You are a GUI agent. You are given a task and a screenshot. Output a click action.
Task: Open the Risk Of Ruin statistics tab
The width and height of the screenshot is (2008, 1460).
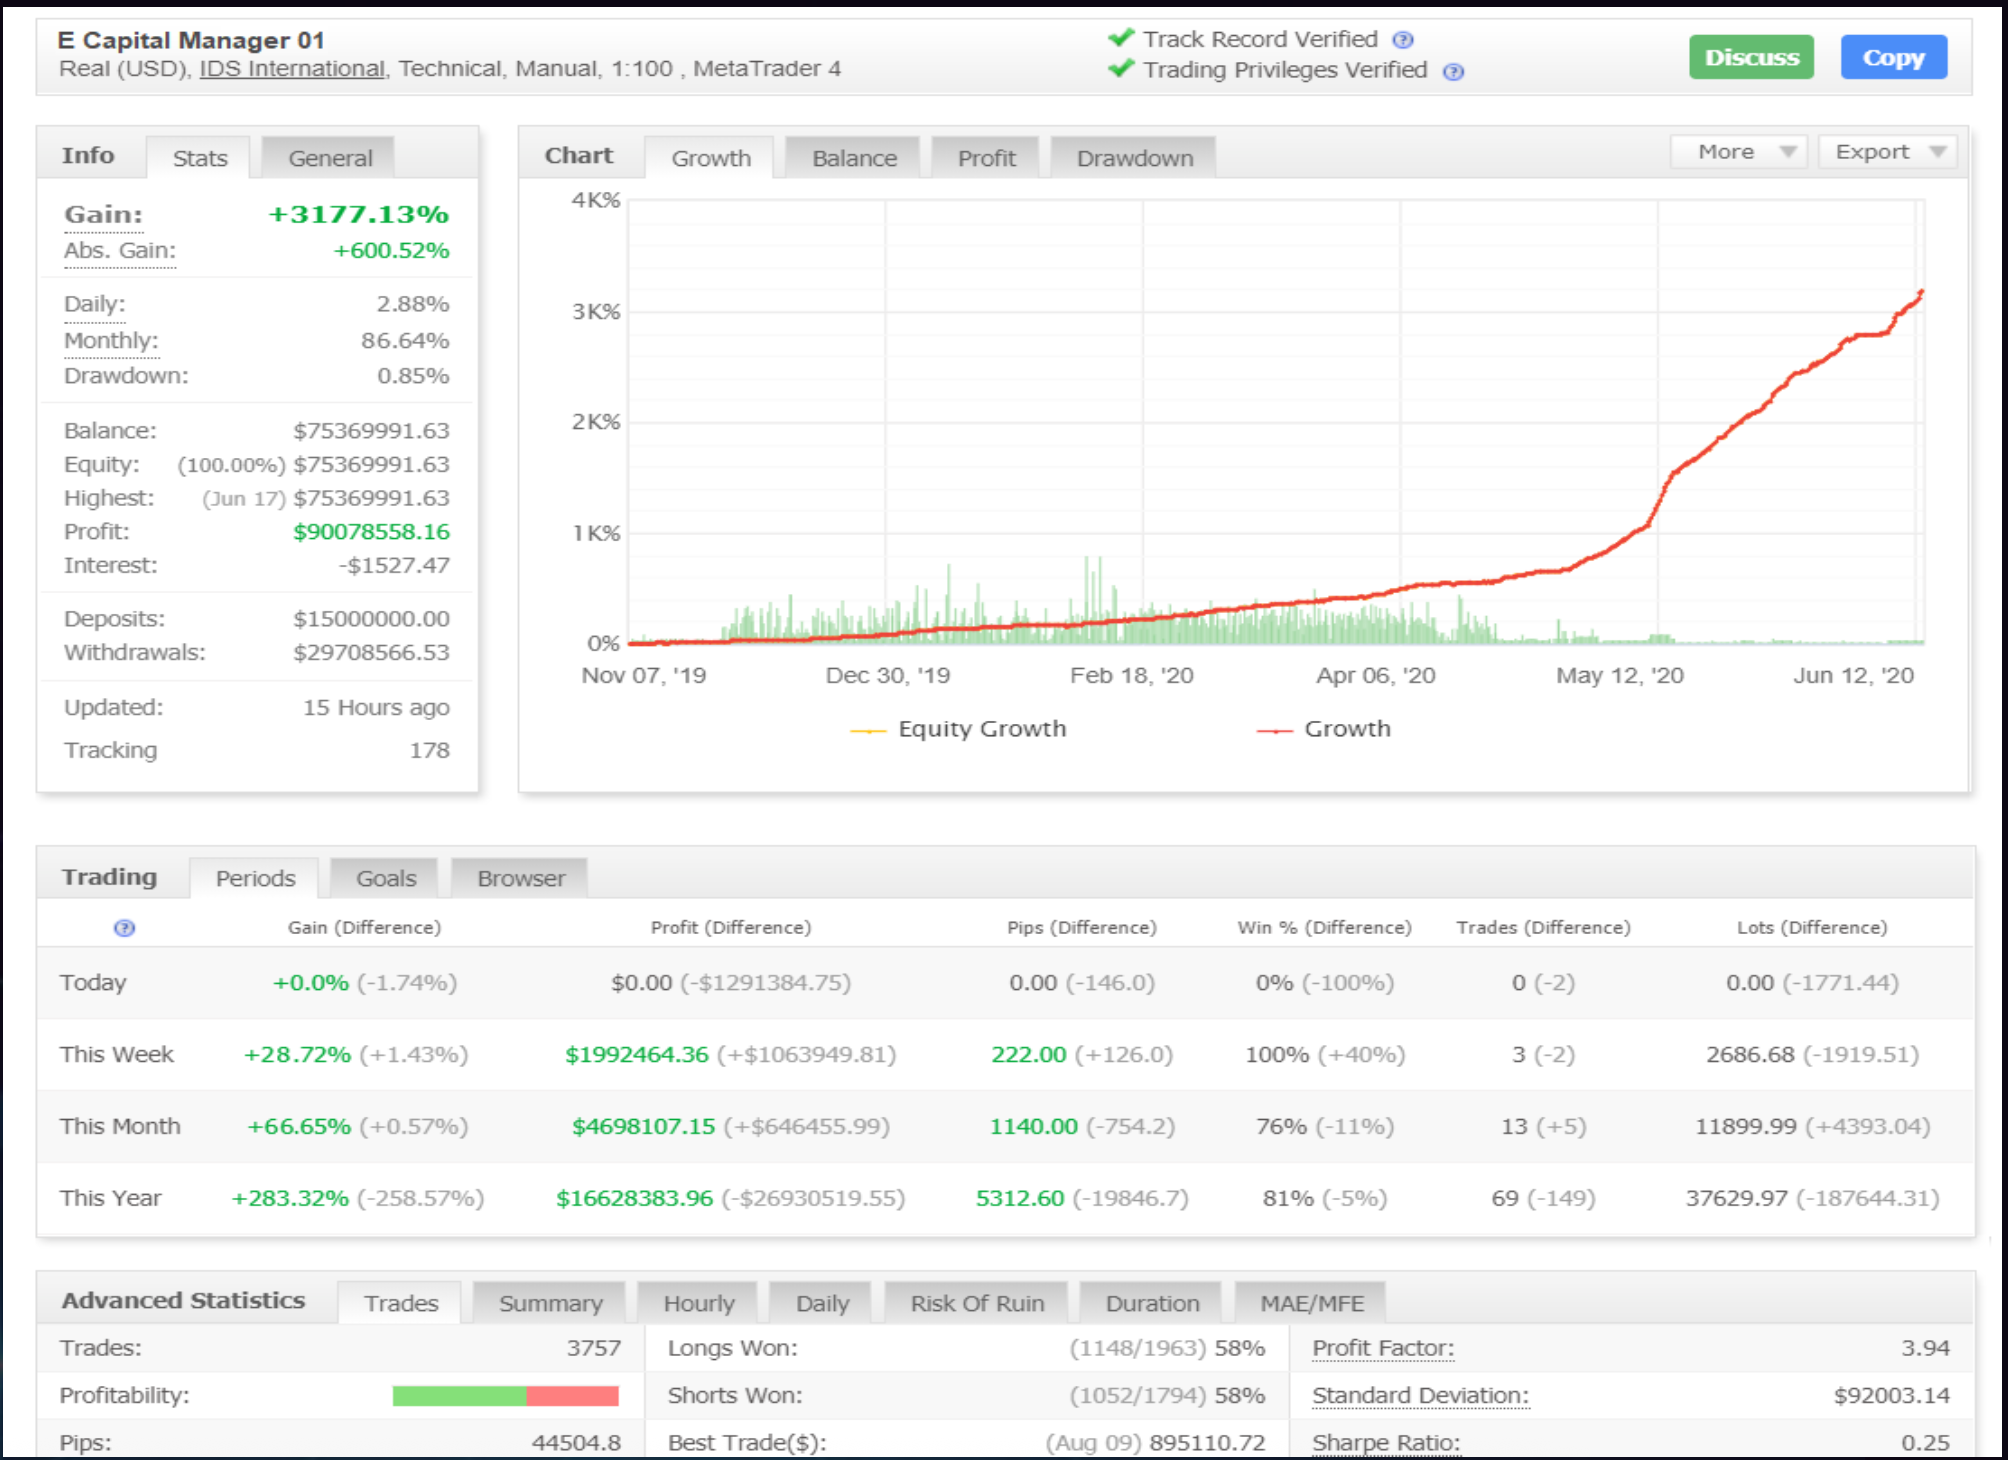(x=976, y=1302)
